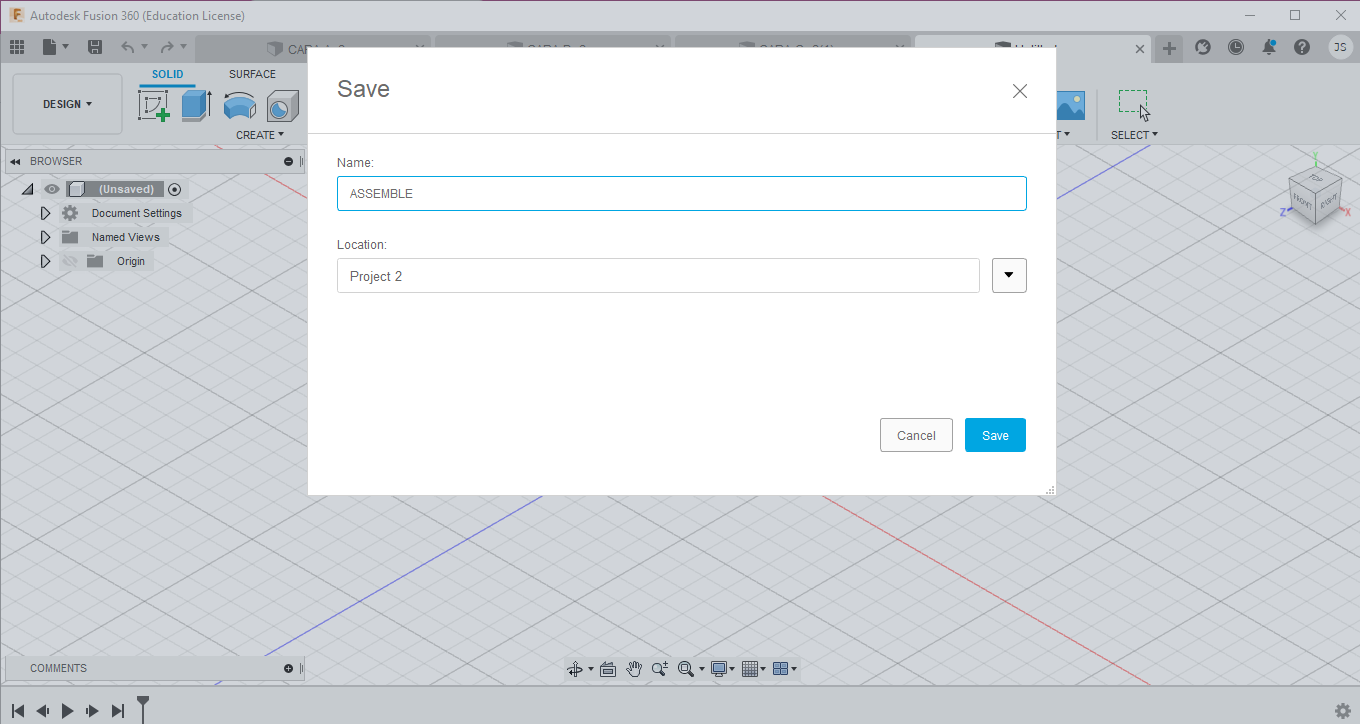Select the Create Sketch tool

pos(154,105)
